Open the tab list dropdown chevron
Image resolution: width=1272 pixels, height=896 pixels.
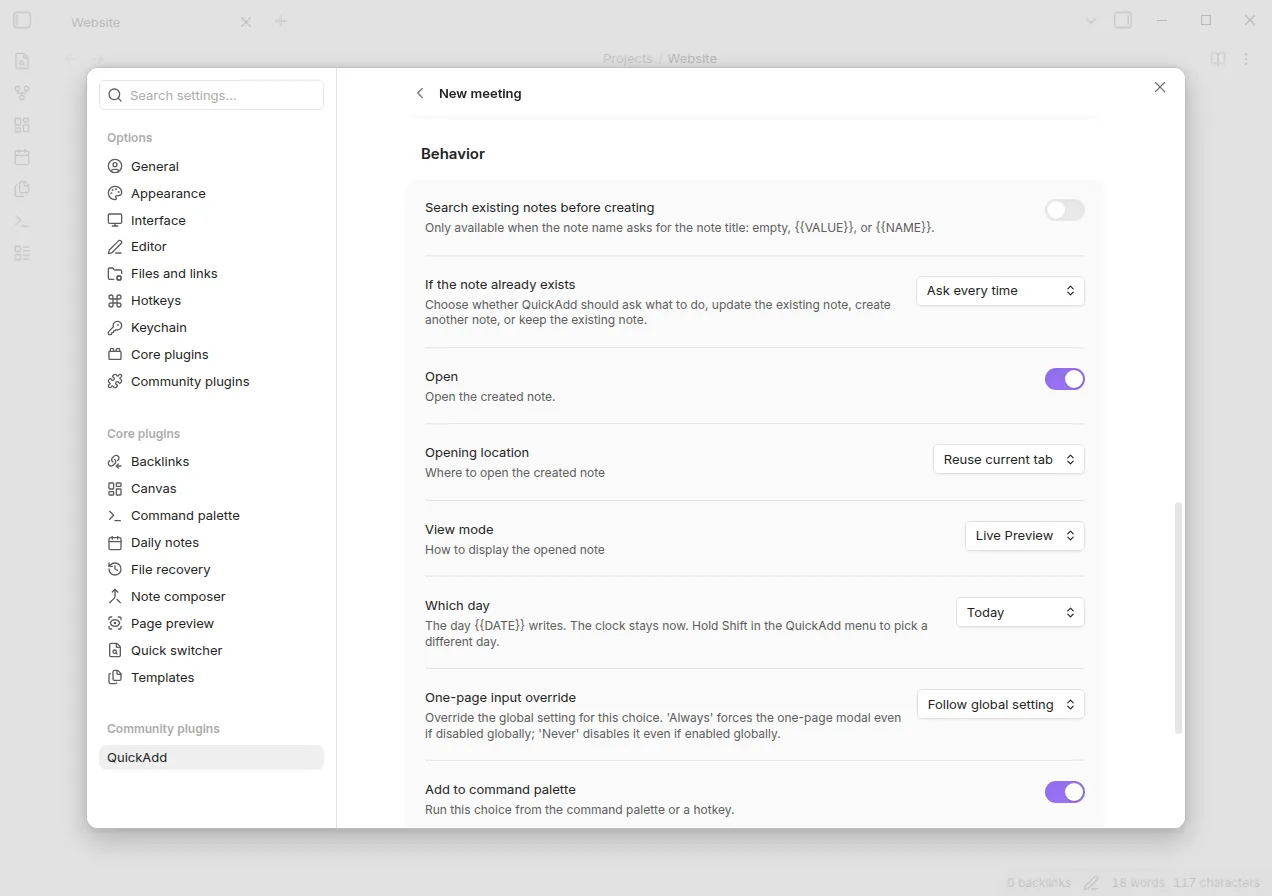click(x=1091, y=20)
